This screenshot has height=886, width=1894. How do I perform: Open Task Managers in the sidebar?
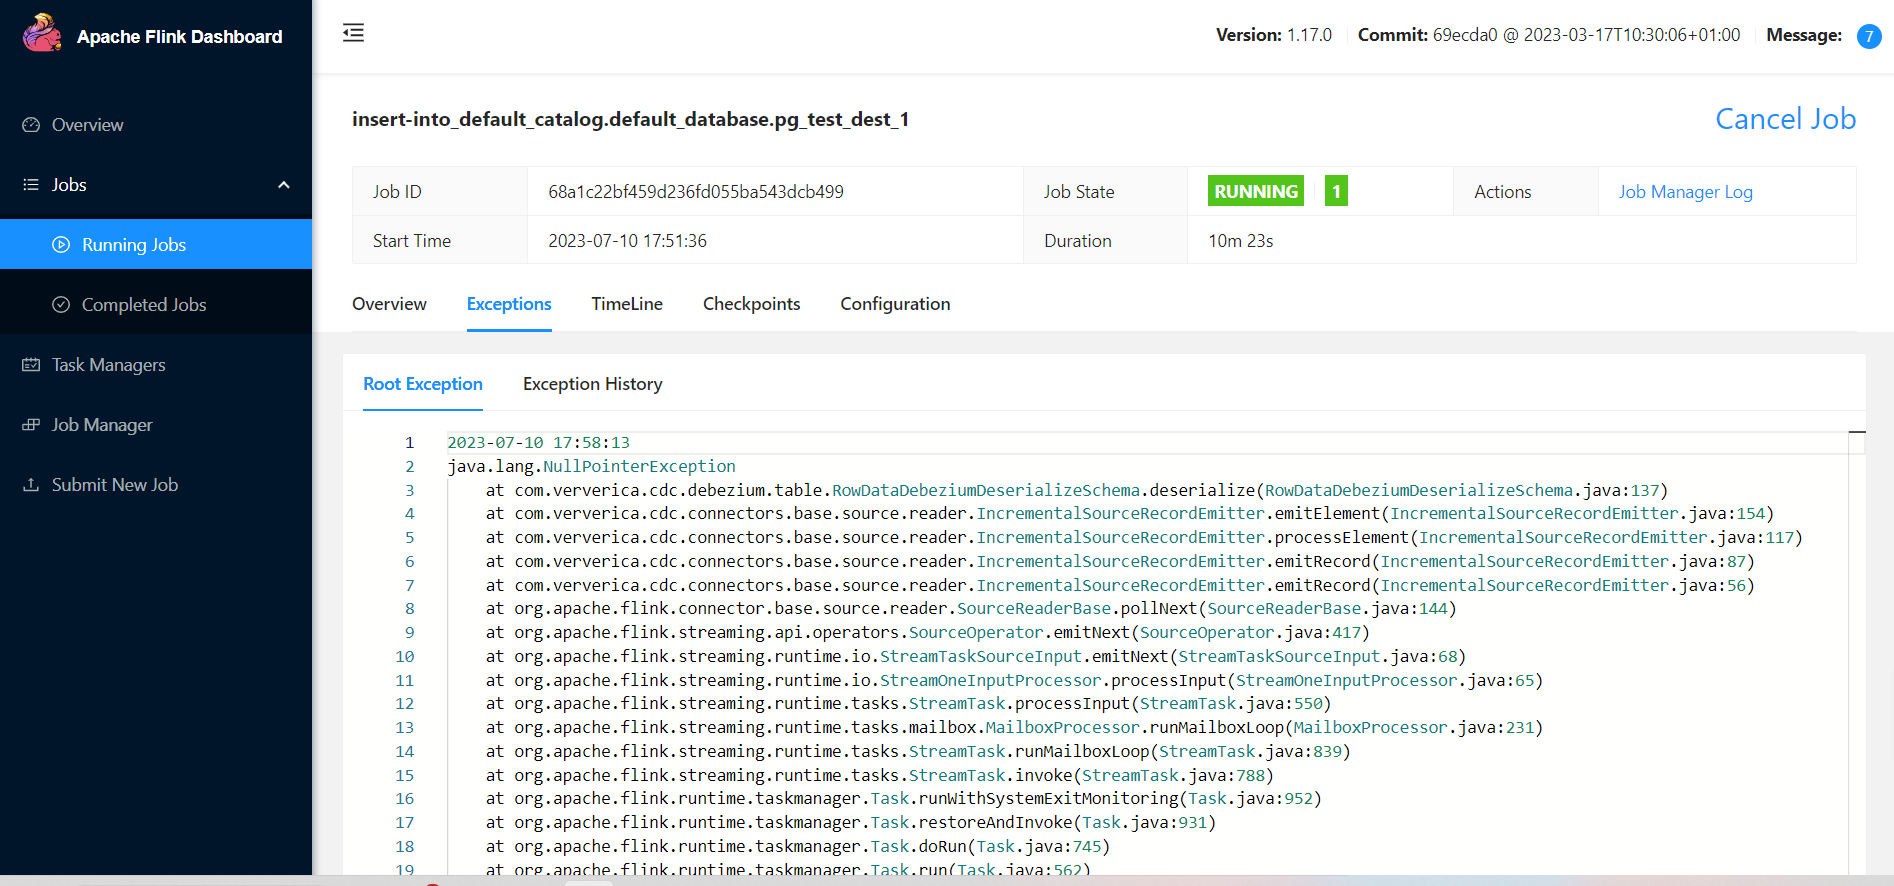[156, 365]
